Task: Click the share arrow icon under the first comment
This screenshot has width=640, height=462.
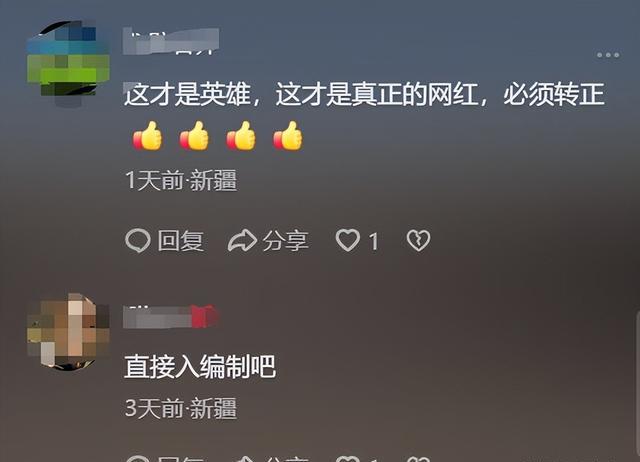Action: 242,240
